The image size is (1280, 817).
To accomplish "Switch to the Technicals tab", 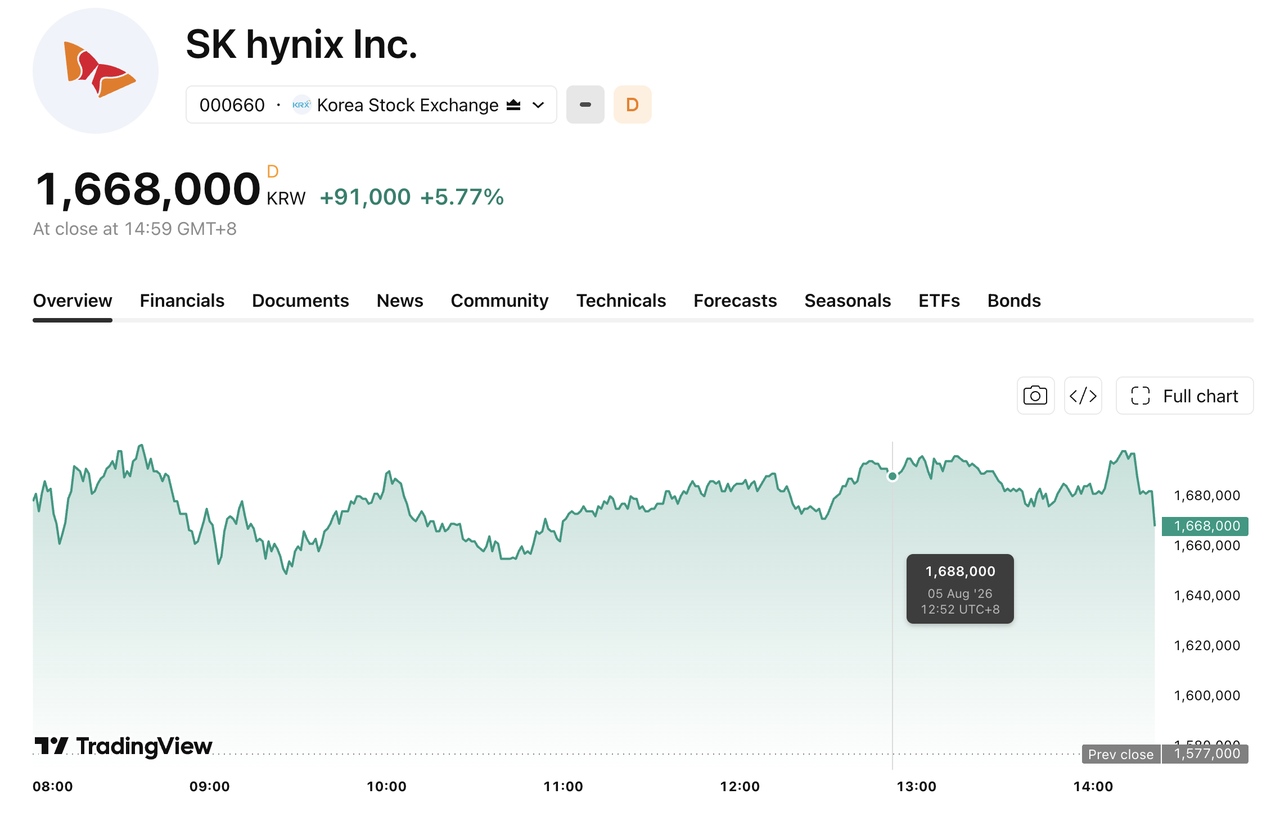I will coord(621,301).
